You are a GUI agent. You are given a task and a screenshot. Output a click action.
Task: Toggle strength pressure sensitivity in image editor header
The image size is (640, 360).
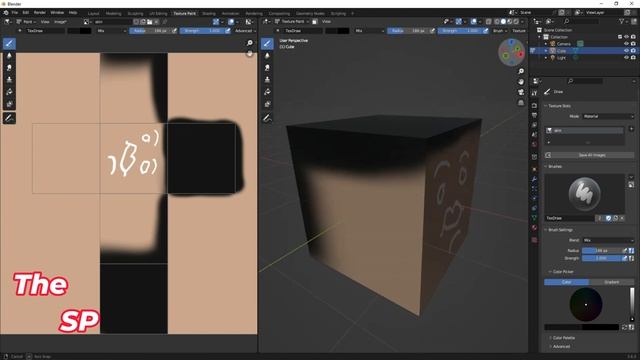(228, 31)
